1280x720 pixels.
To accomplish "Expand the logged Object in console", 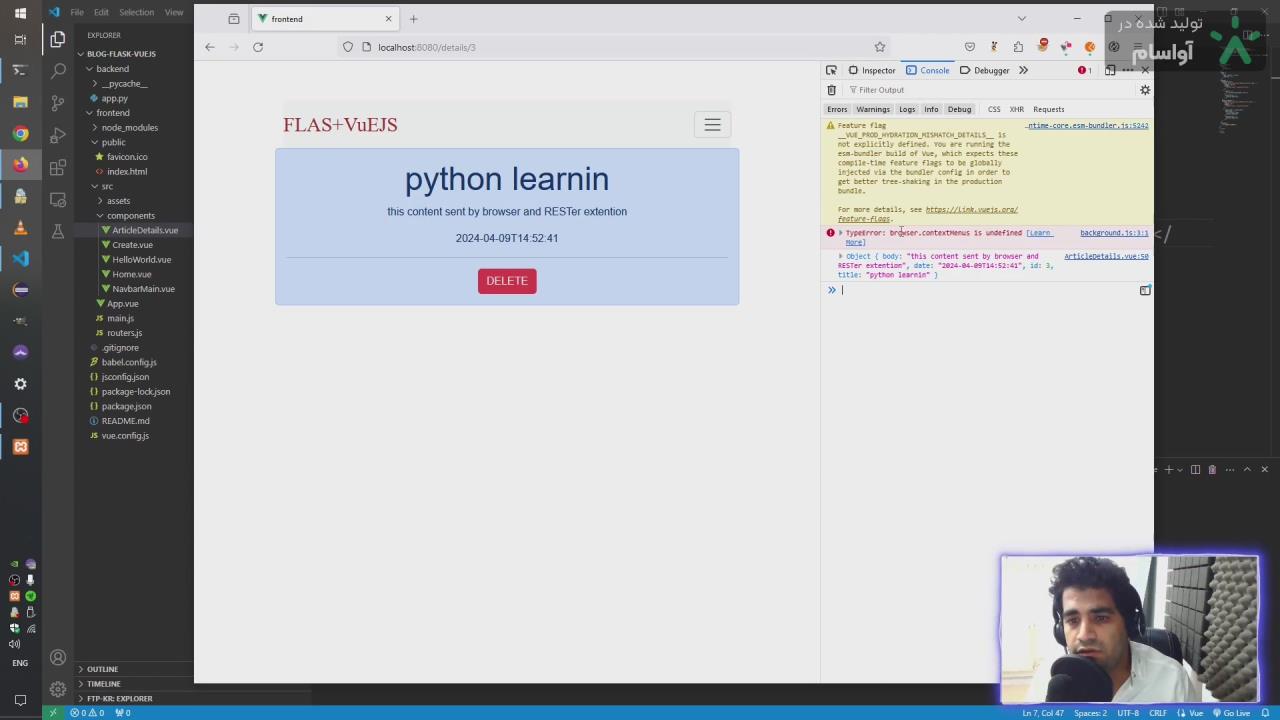I will [841, 256].
